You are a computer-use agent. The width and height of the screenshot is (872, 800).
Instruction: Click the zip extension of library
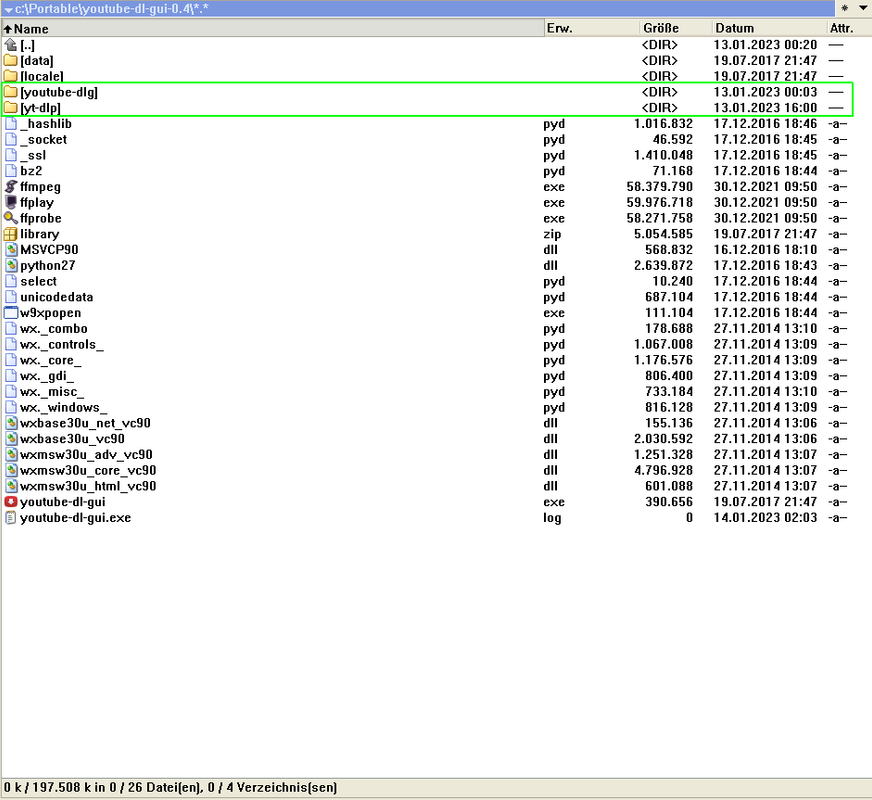click(552, 234)
